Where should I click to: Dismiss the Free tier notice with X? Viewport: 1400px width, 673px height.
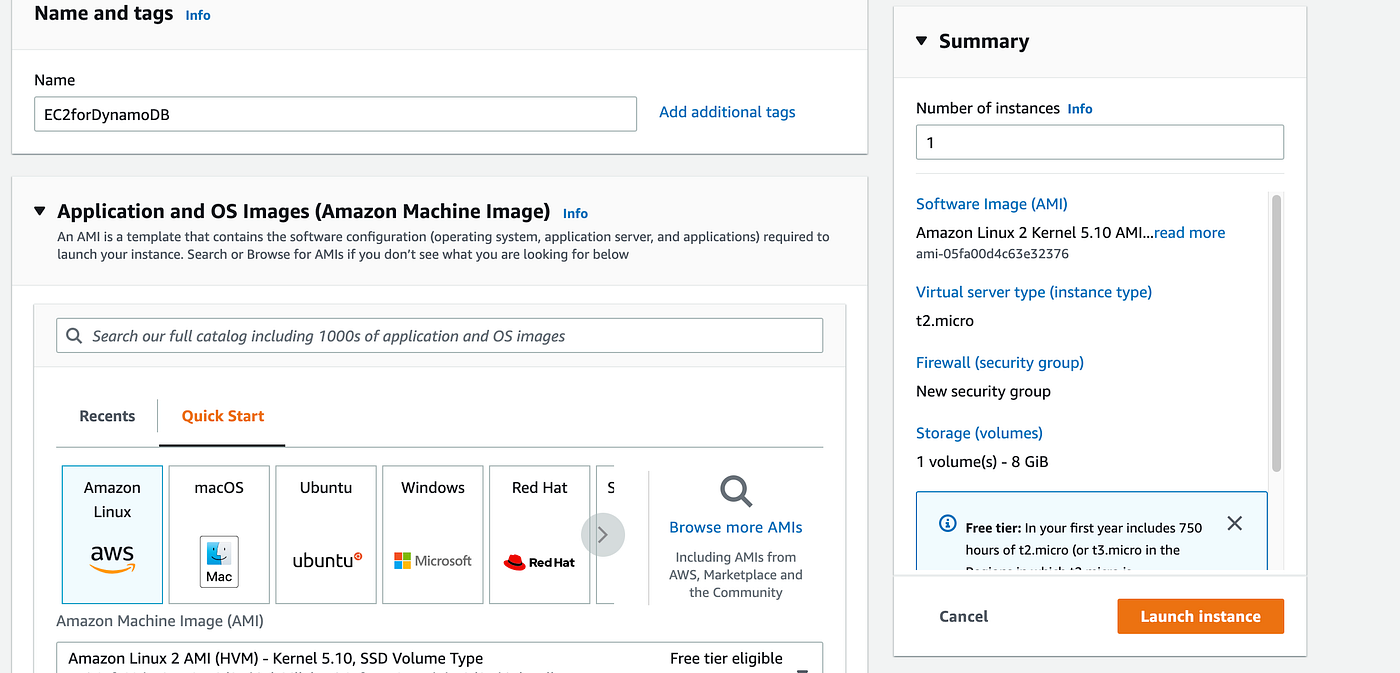(1235, 523)
